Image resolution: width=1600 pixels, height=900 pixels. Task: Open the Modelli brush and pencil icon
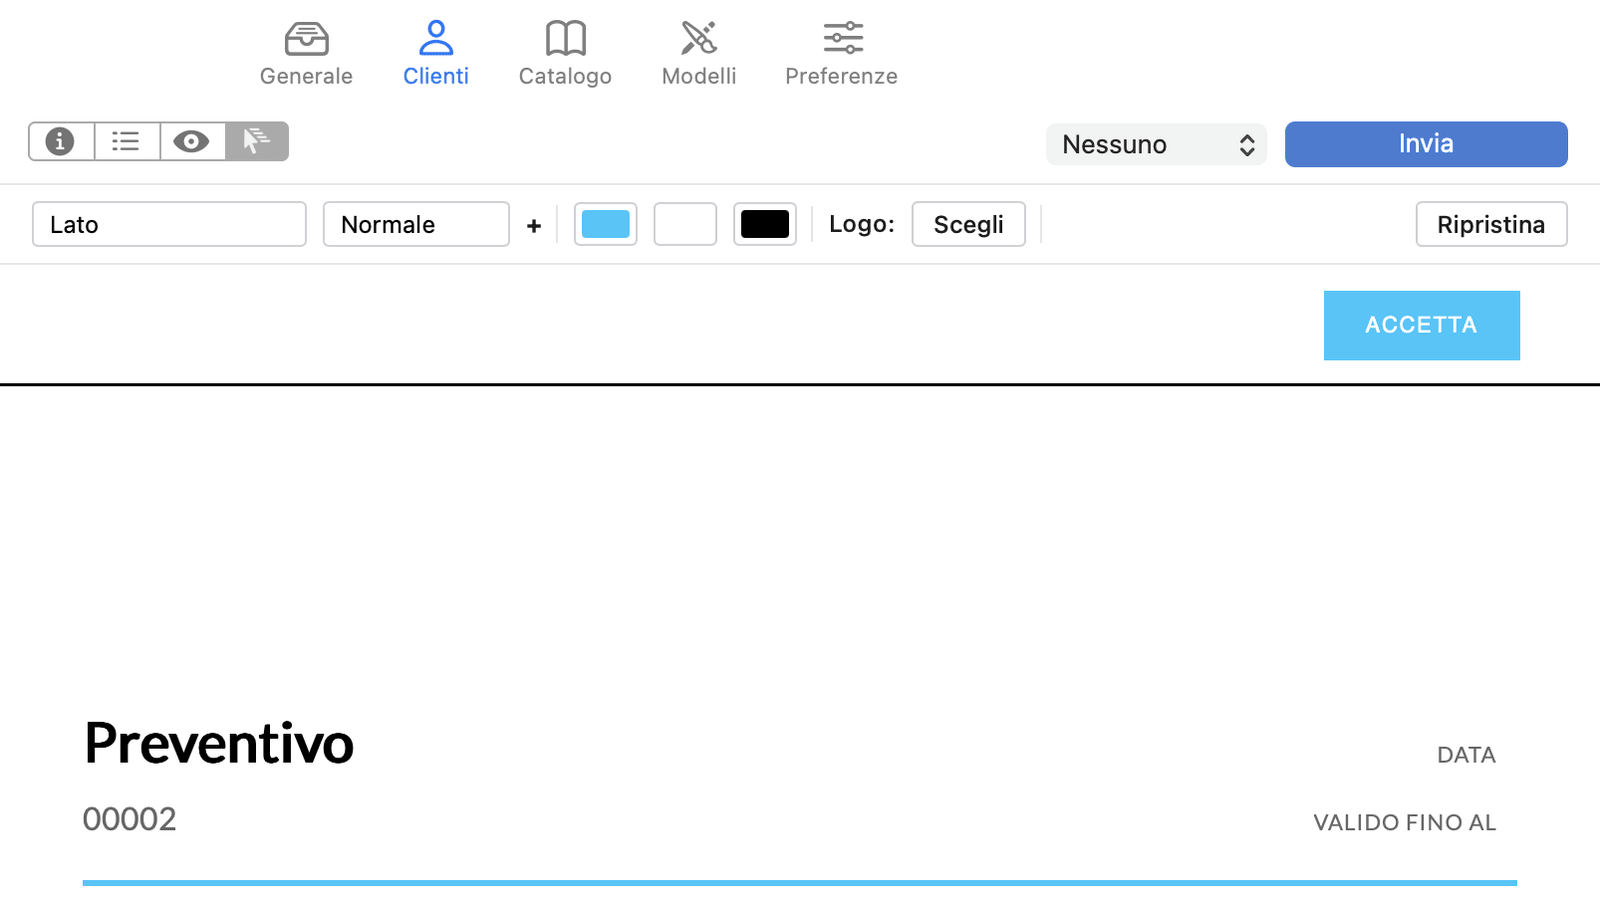click(698, 39)
